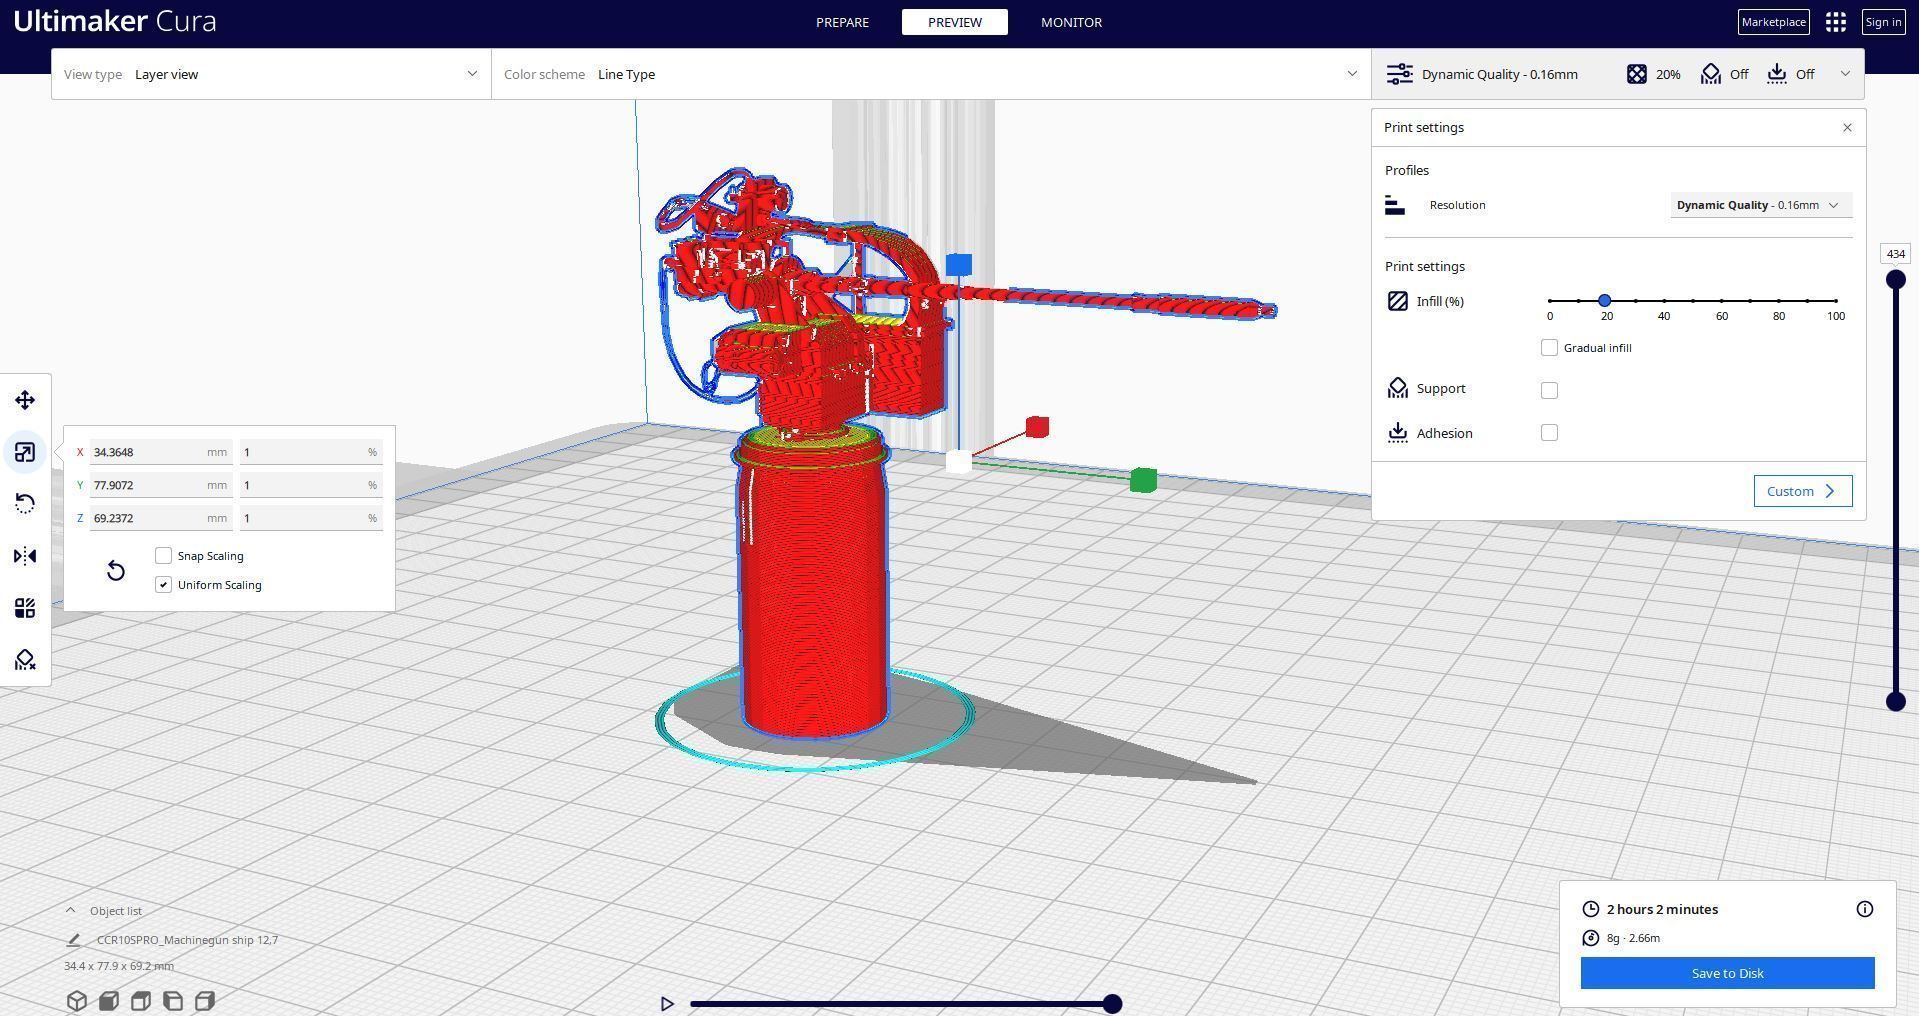
Task: Reset the model scale
Action: (x=116, y=570)
